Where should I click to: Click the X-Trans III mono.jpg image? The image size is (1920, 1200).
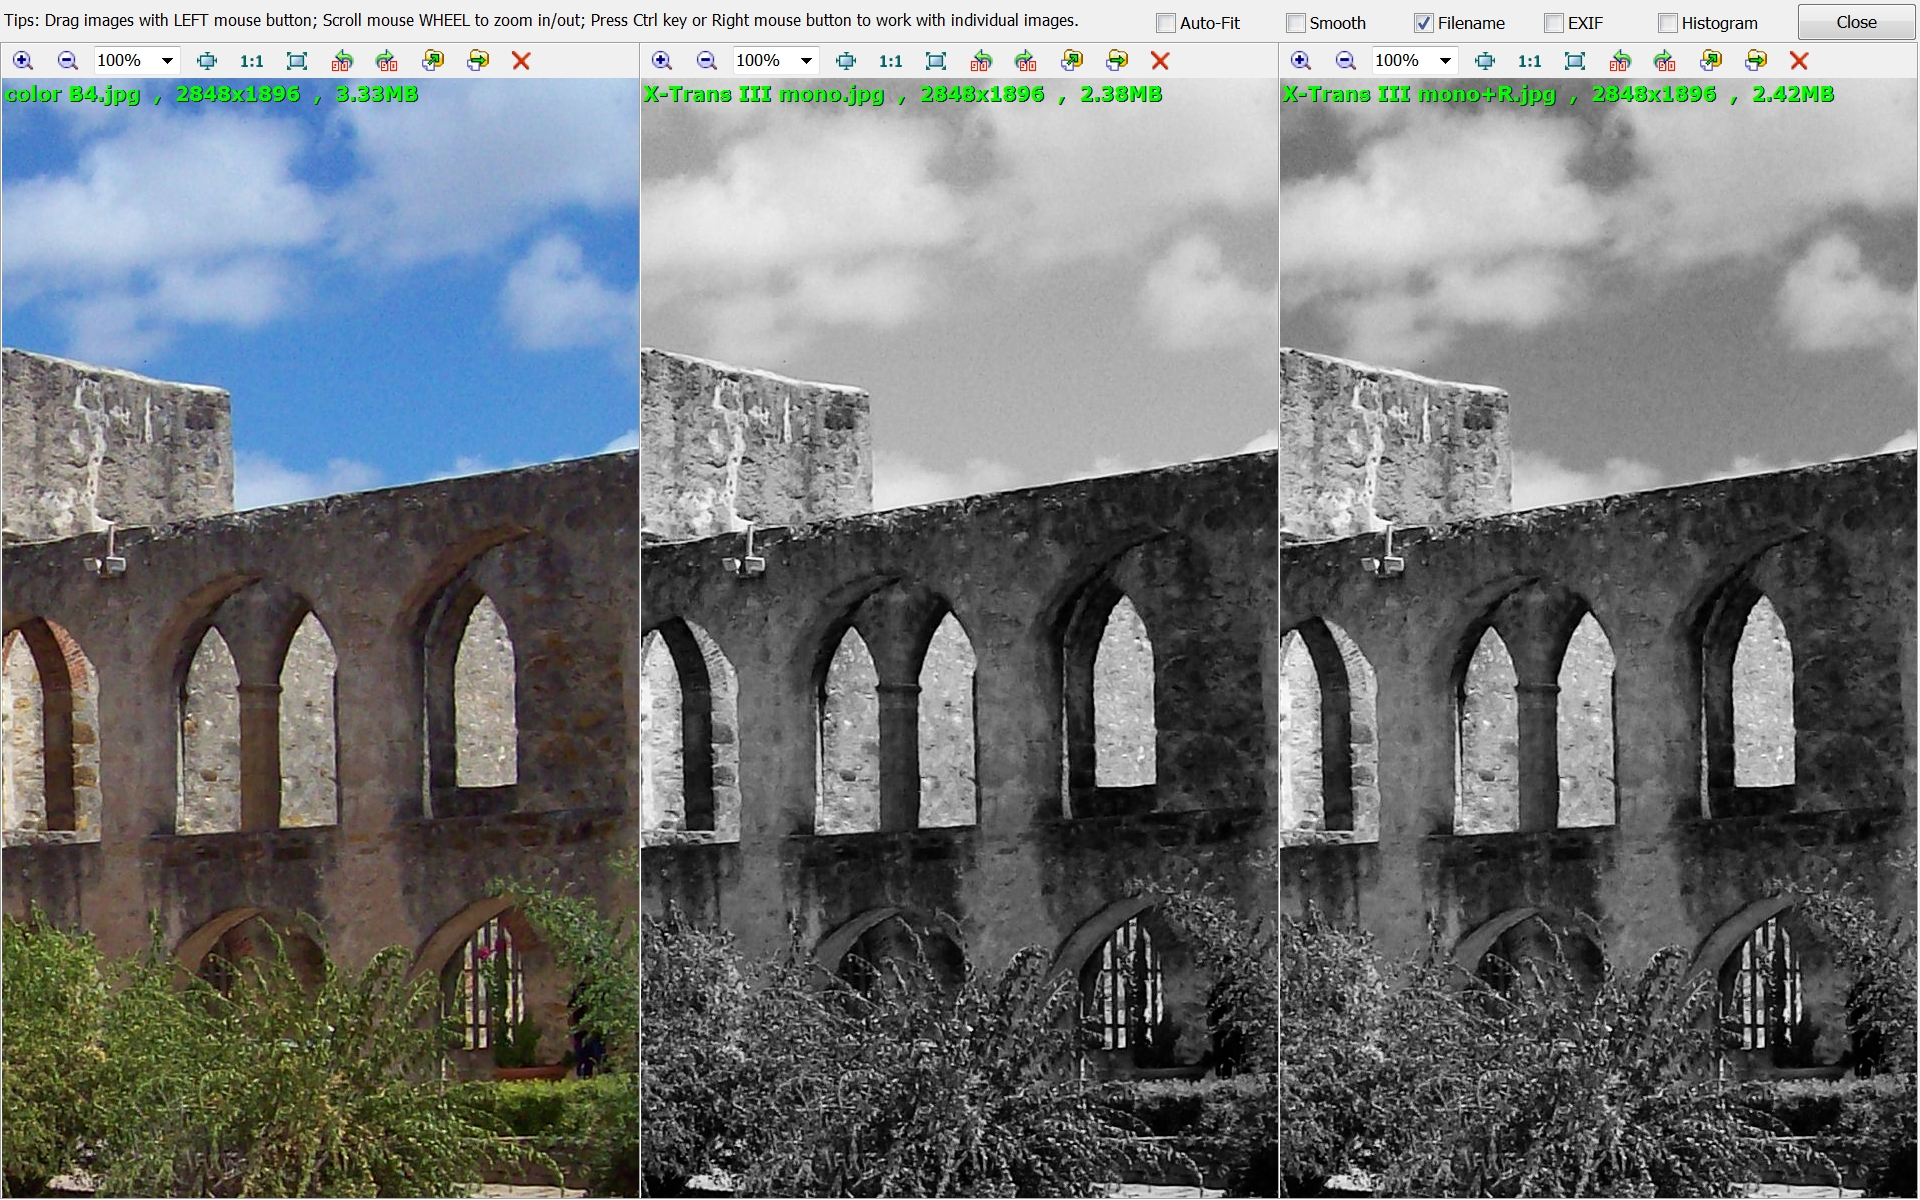coord(958,640)
